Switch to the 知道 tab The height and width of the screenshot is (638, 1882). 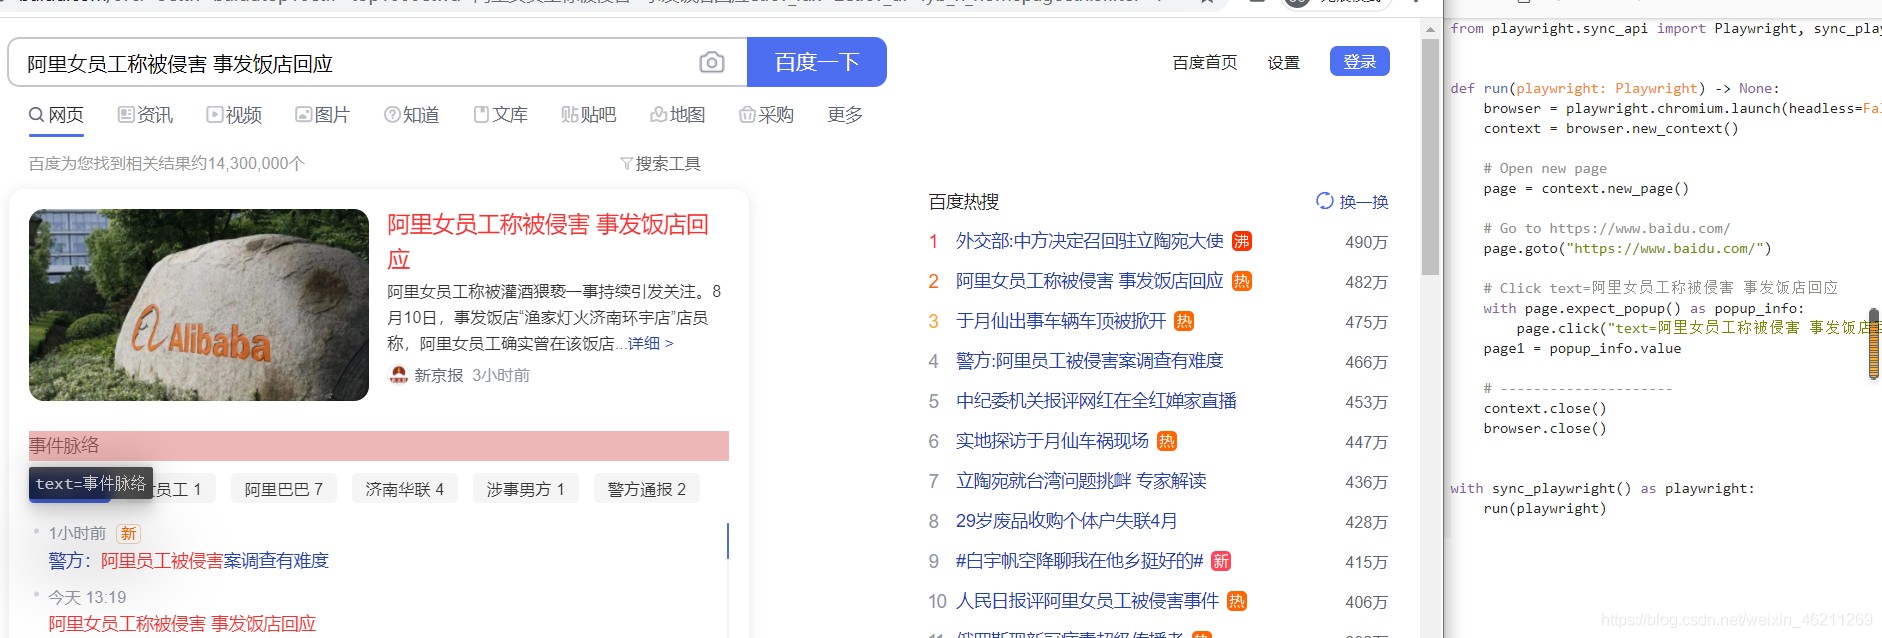[x=412, y=115]
